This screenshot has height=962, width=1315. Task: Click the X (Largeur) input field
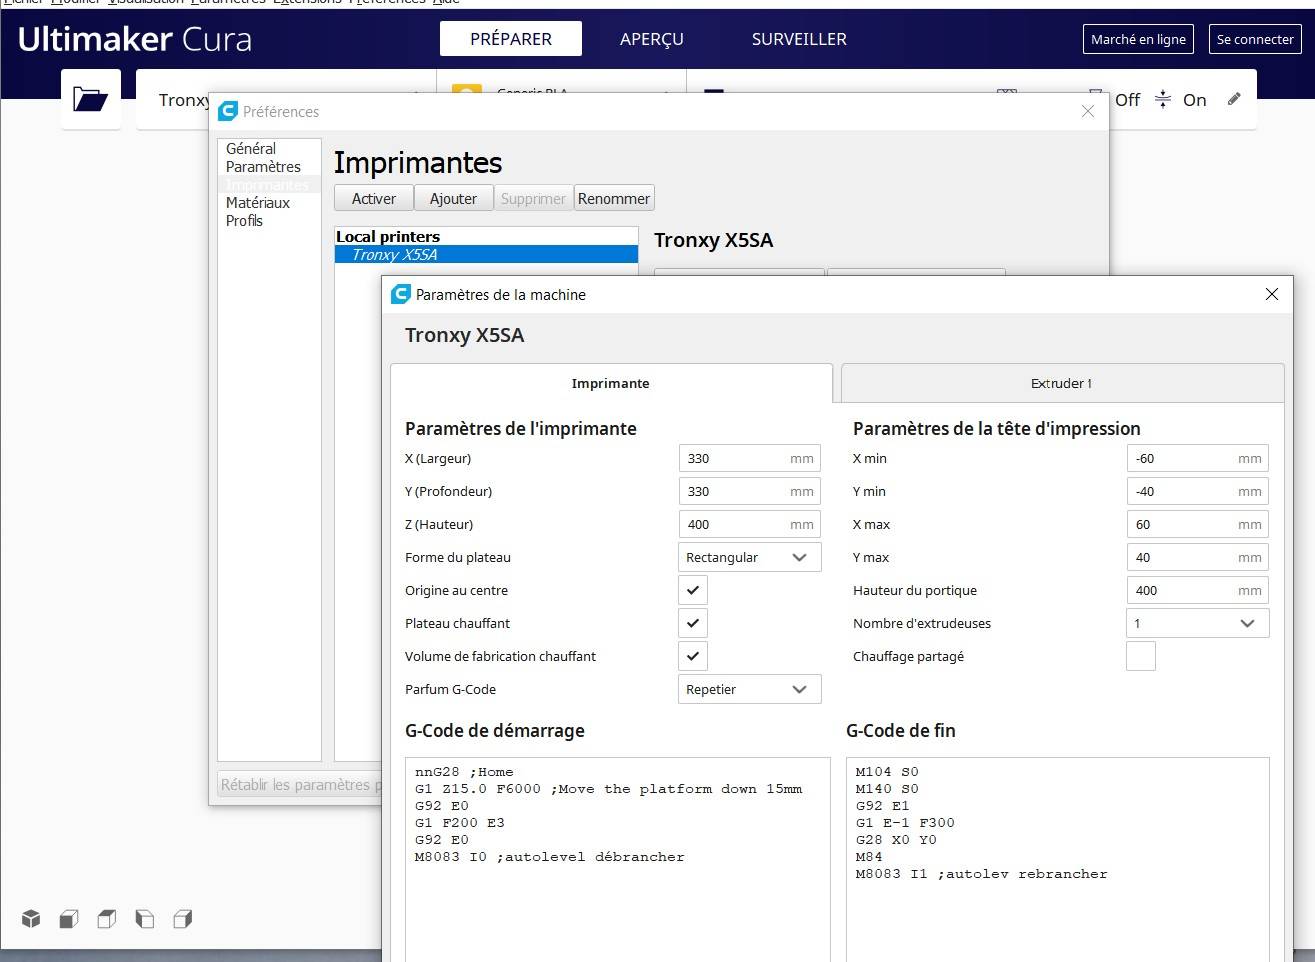click(x=736, y=458)
